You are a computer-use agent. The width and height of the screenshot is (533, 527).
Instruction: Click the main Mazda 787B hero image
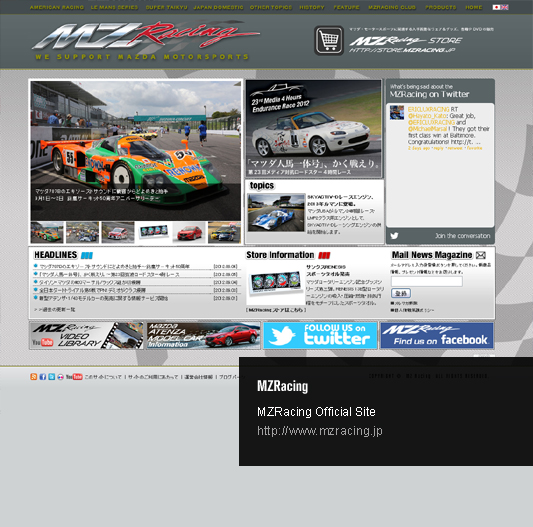[136, 151]
